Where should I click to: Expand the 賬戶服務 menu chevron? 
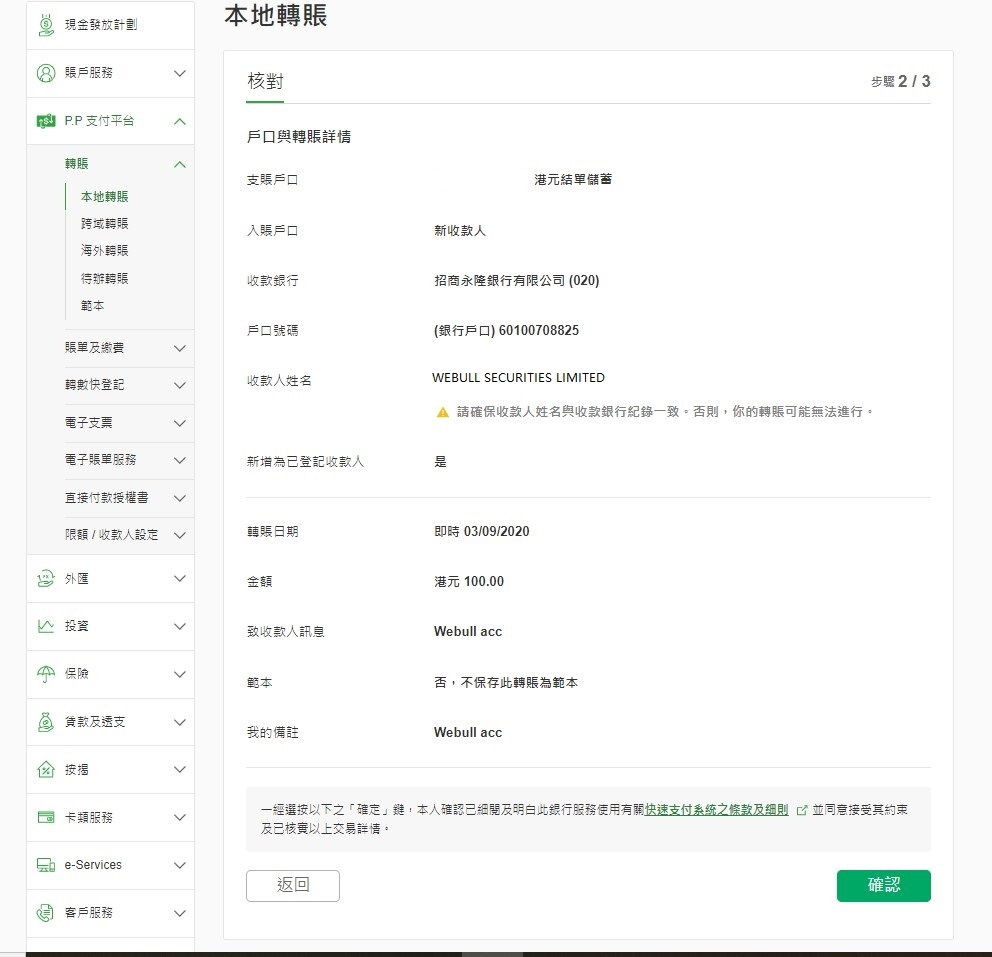click(180, 73)
